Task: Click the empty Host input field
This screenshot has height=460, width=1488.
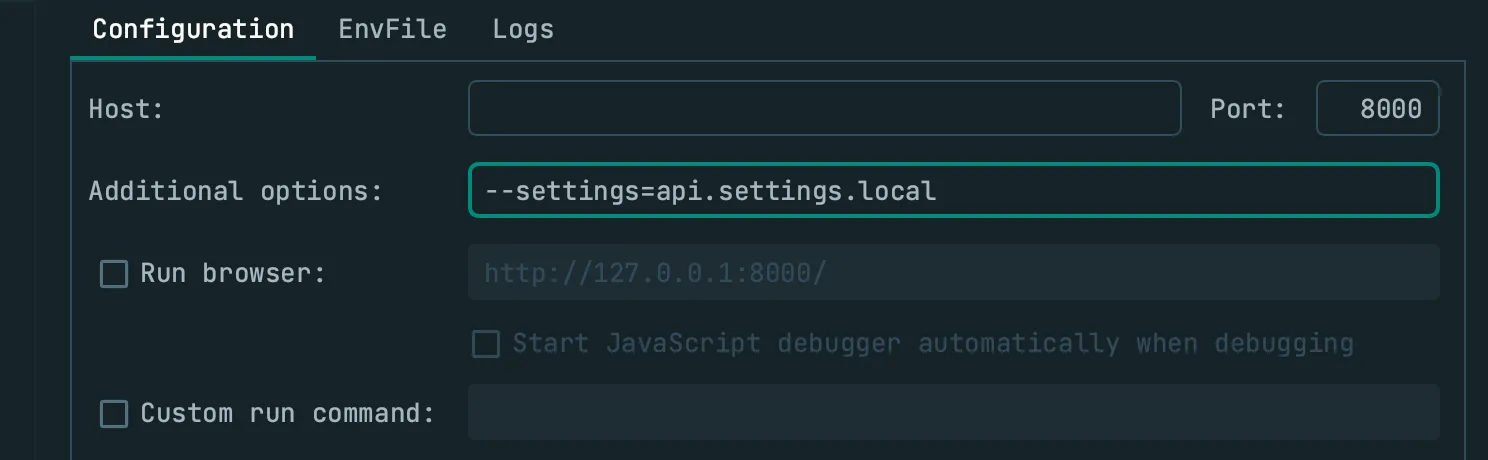Action: 824,108
